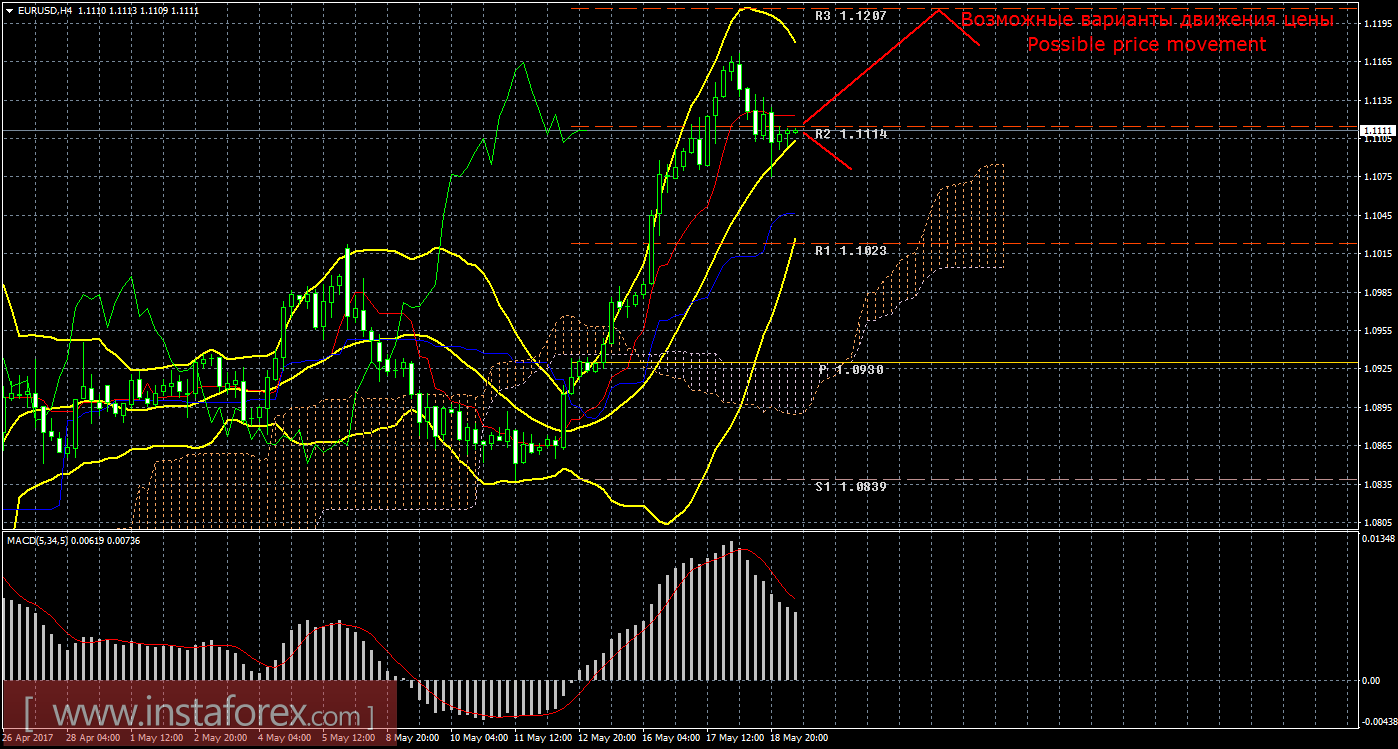
Task: Click the S1 1.0839 support label
Action: 850,486
